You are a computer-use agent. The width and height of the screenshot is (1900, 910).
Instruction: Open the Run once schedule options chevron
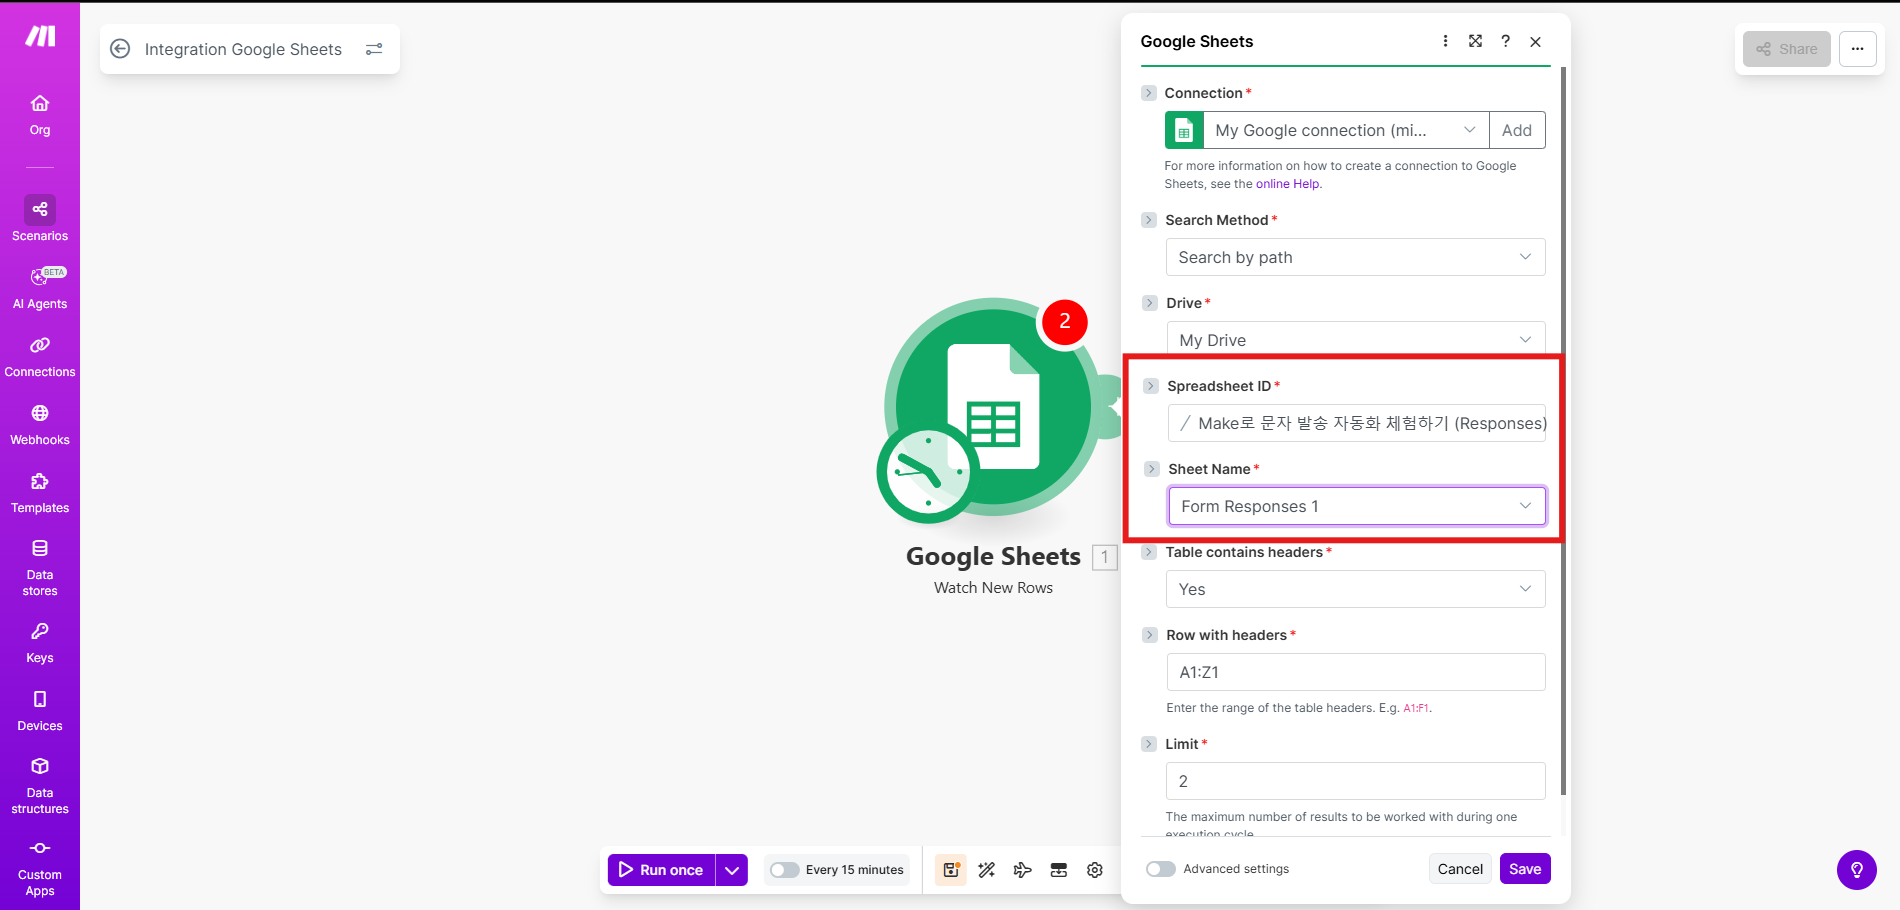pyautogui.click(x=732, y=869)
